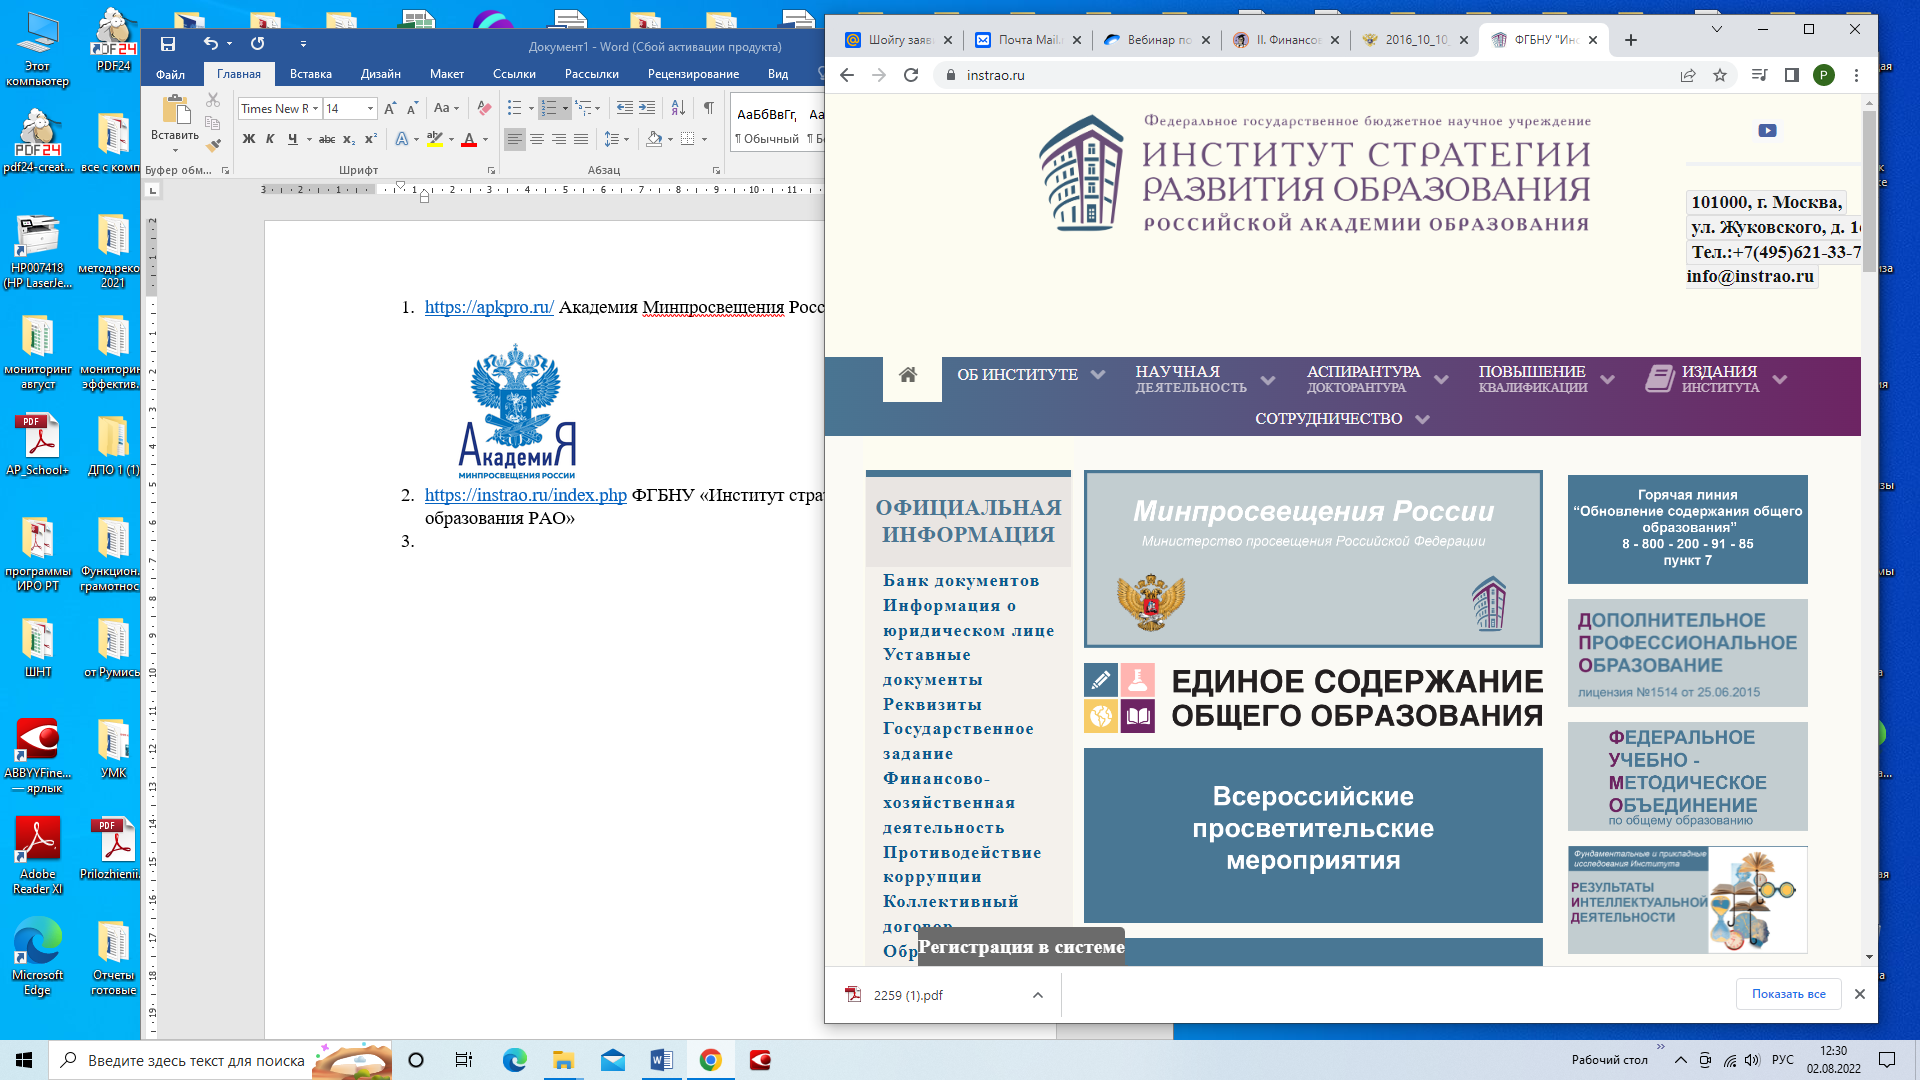Image resolution: width=1920 pixels, height=1080 pixels.
Task: Expand the underline style dropdown arrow
Action: [x=309, y=139]
